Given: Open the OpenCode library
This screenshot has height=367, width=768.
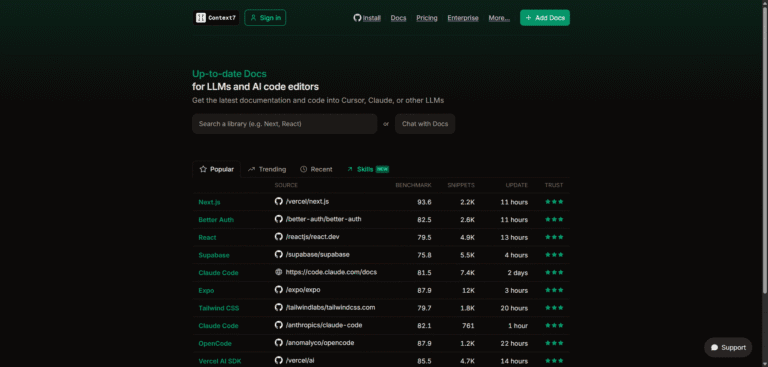Looking at the screenshot, I should (215, 343).
